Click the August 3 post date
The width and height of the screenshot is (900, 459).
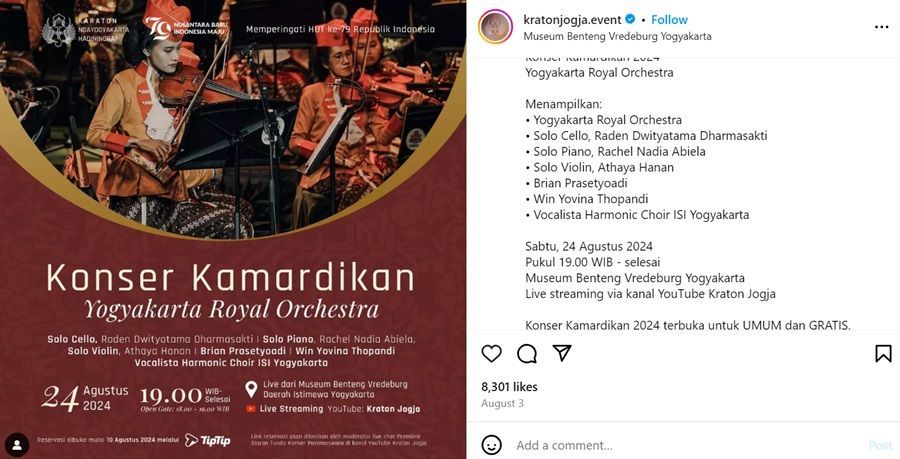coord(502,403)
